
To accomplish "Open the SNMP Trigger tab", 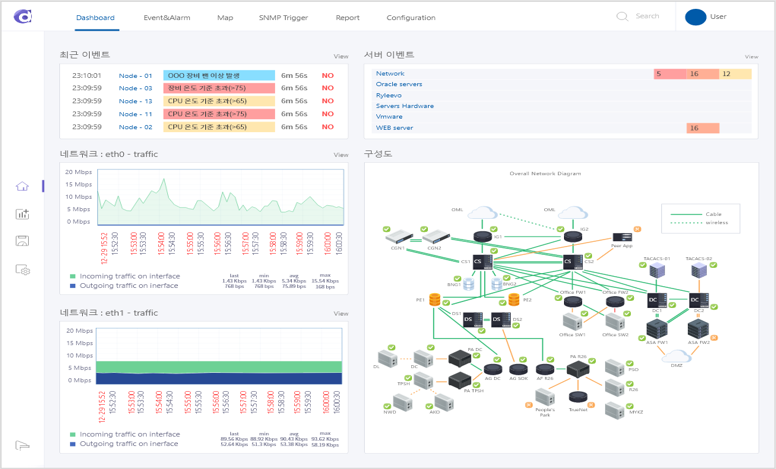I will pyautogui.click(x=284, y=18).
